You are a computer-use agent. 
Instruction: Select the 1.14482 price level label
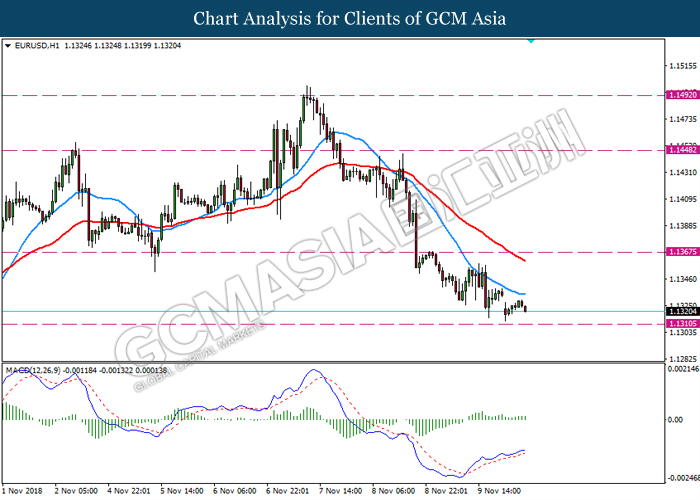[683, 150]
